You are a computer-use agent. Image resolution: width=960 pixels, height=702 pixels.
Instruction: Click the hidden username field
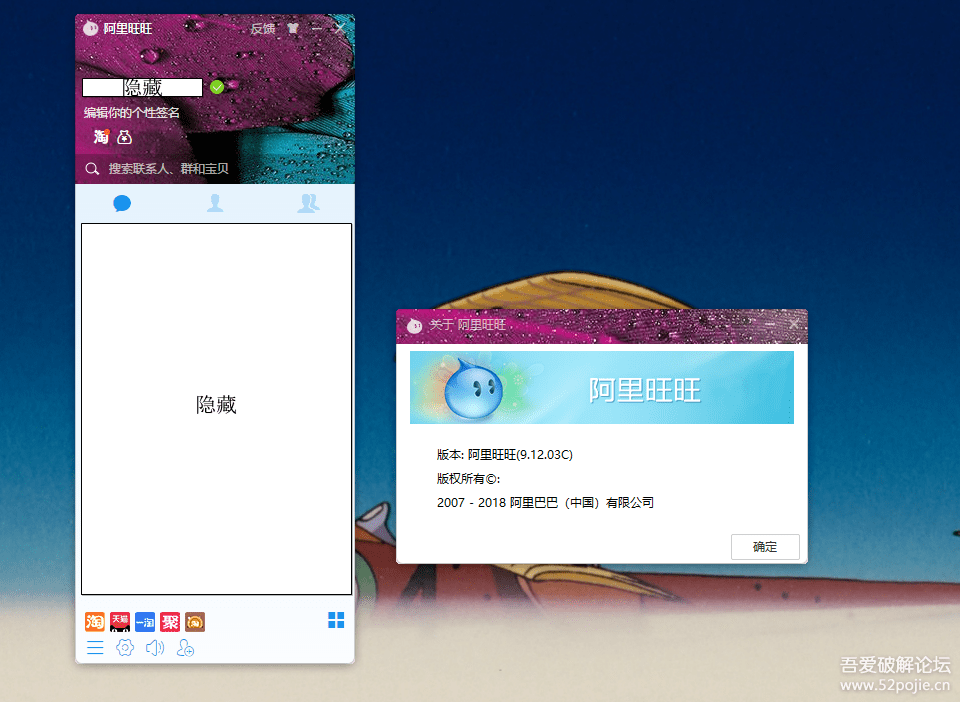[x=142, y=88]
